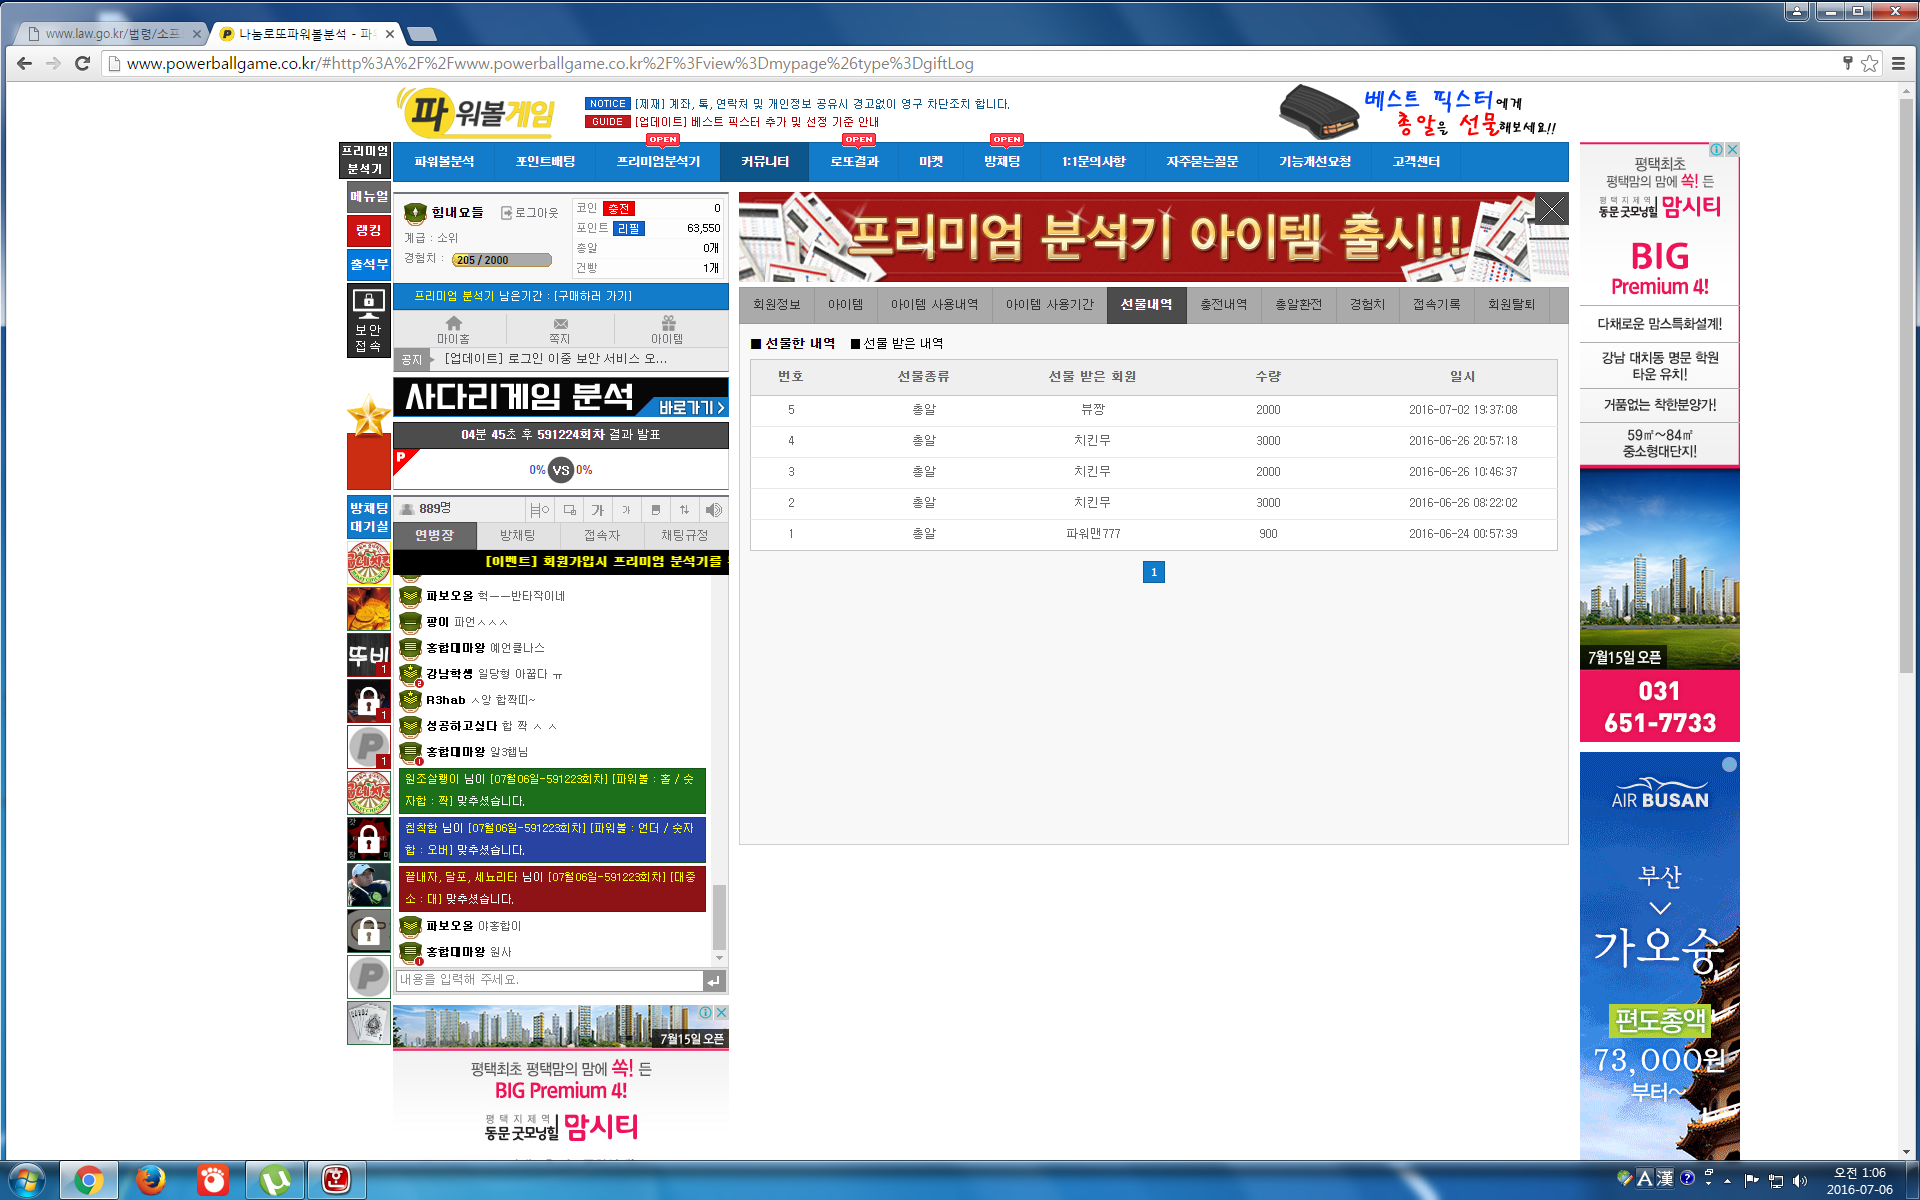Click pagination page 1 button
The image size is (1920, 1200).
[1153, 572]
